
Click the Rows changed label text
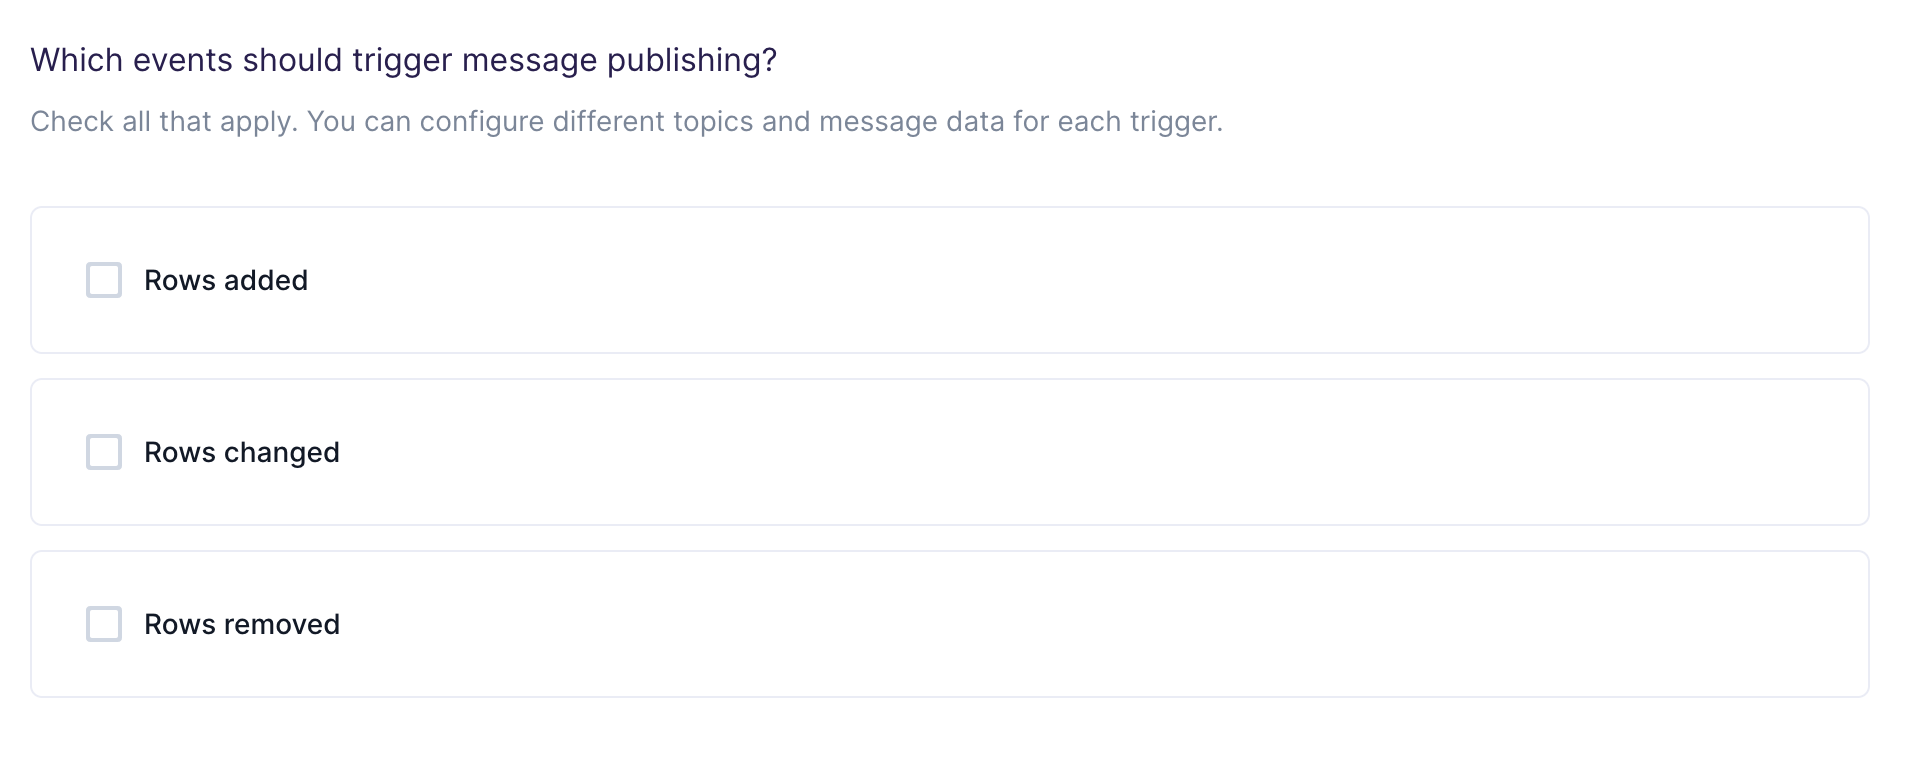(x=242, y=452)
